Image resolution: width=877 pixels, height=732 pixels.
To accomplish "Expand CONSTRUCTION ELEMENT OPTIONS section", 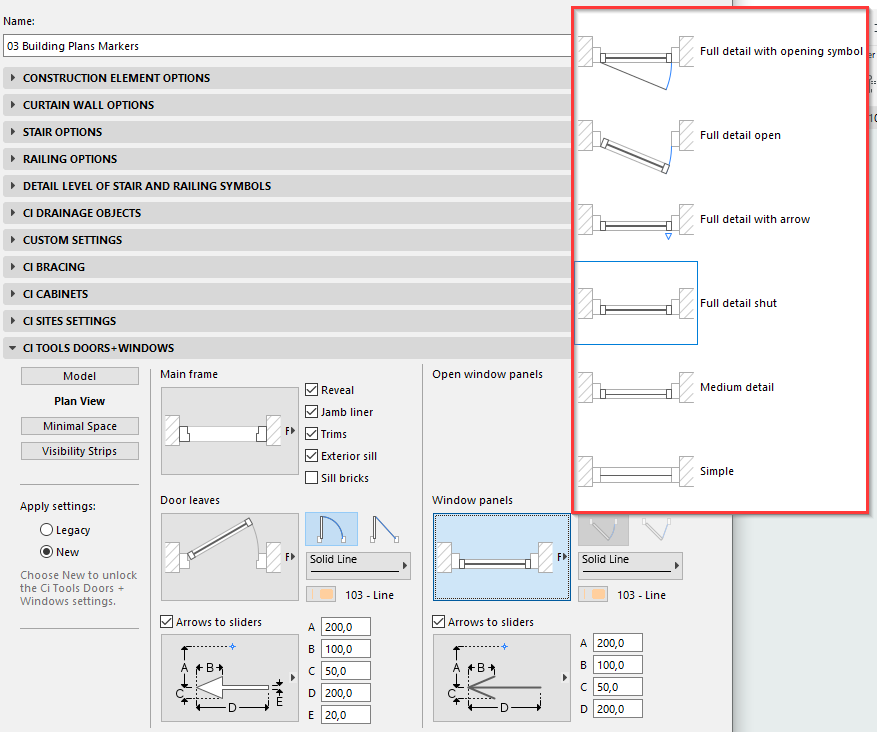I will coord(116,78).
